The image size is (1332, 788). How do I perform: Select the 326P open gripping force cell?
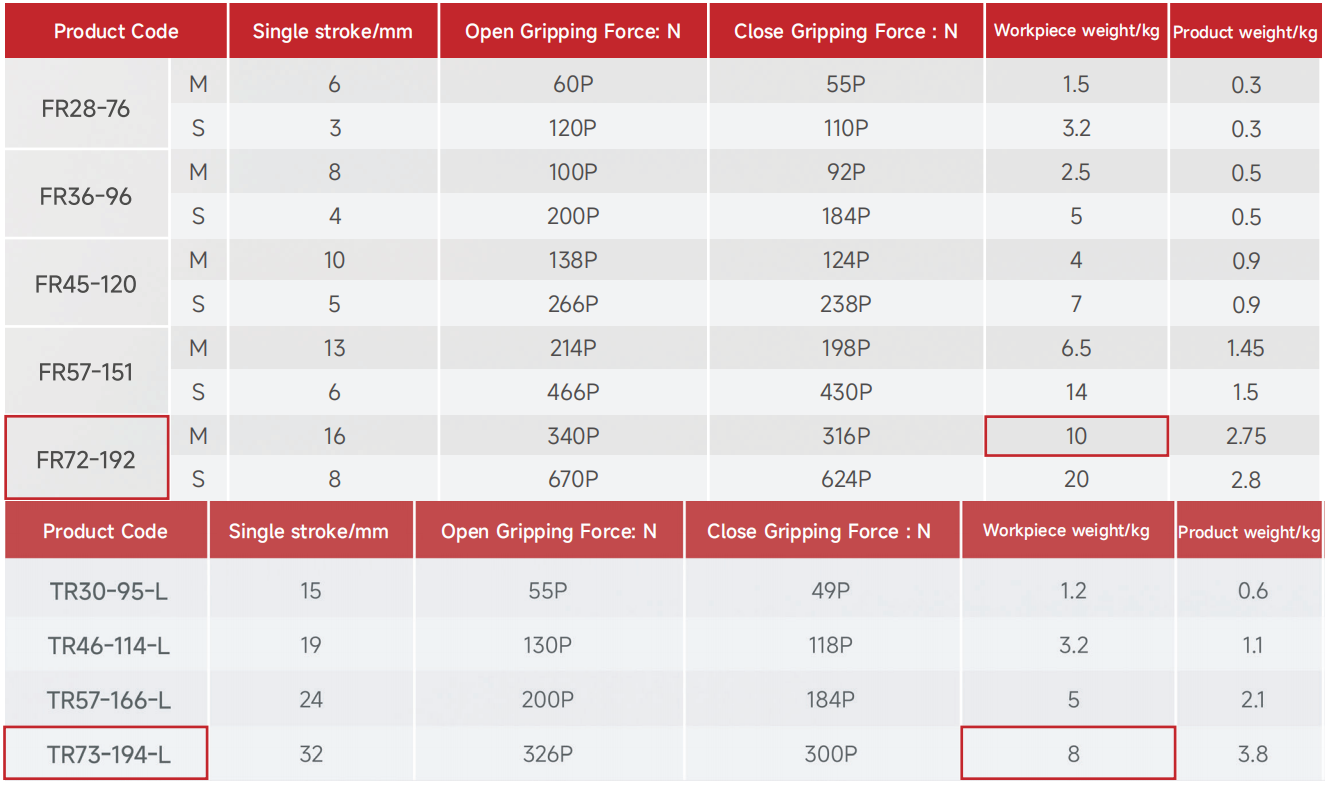tap(547, 754)
